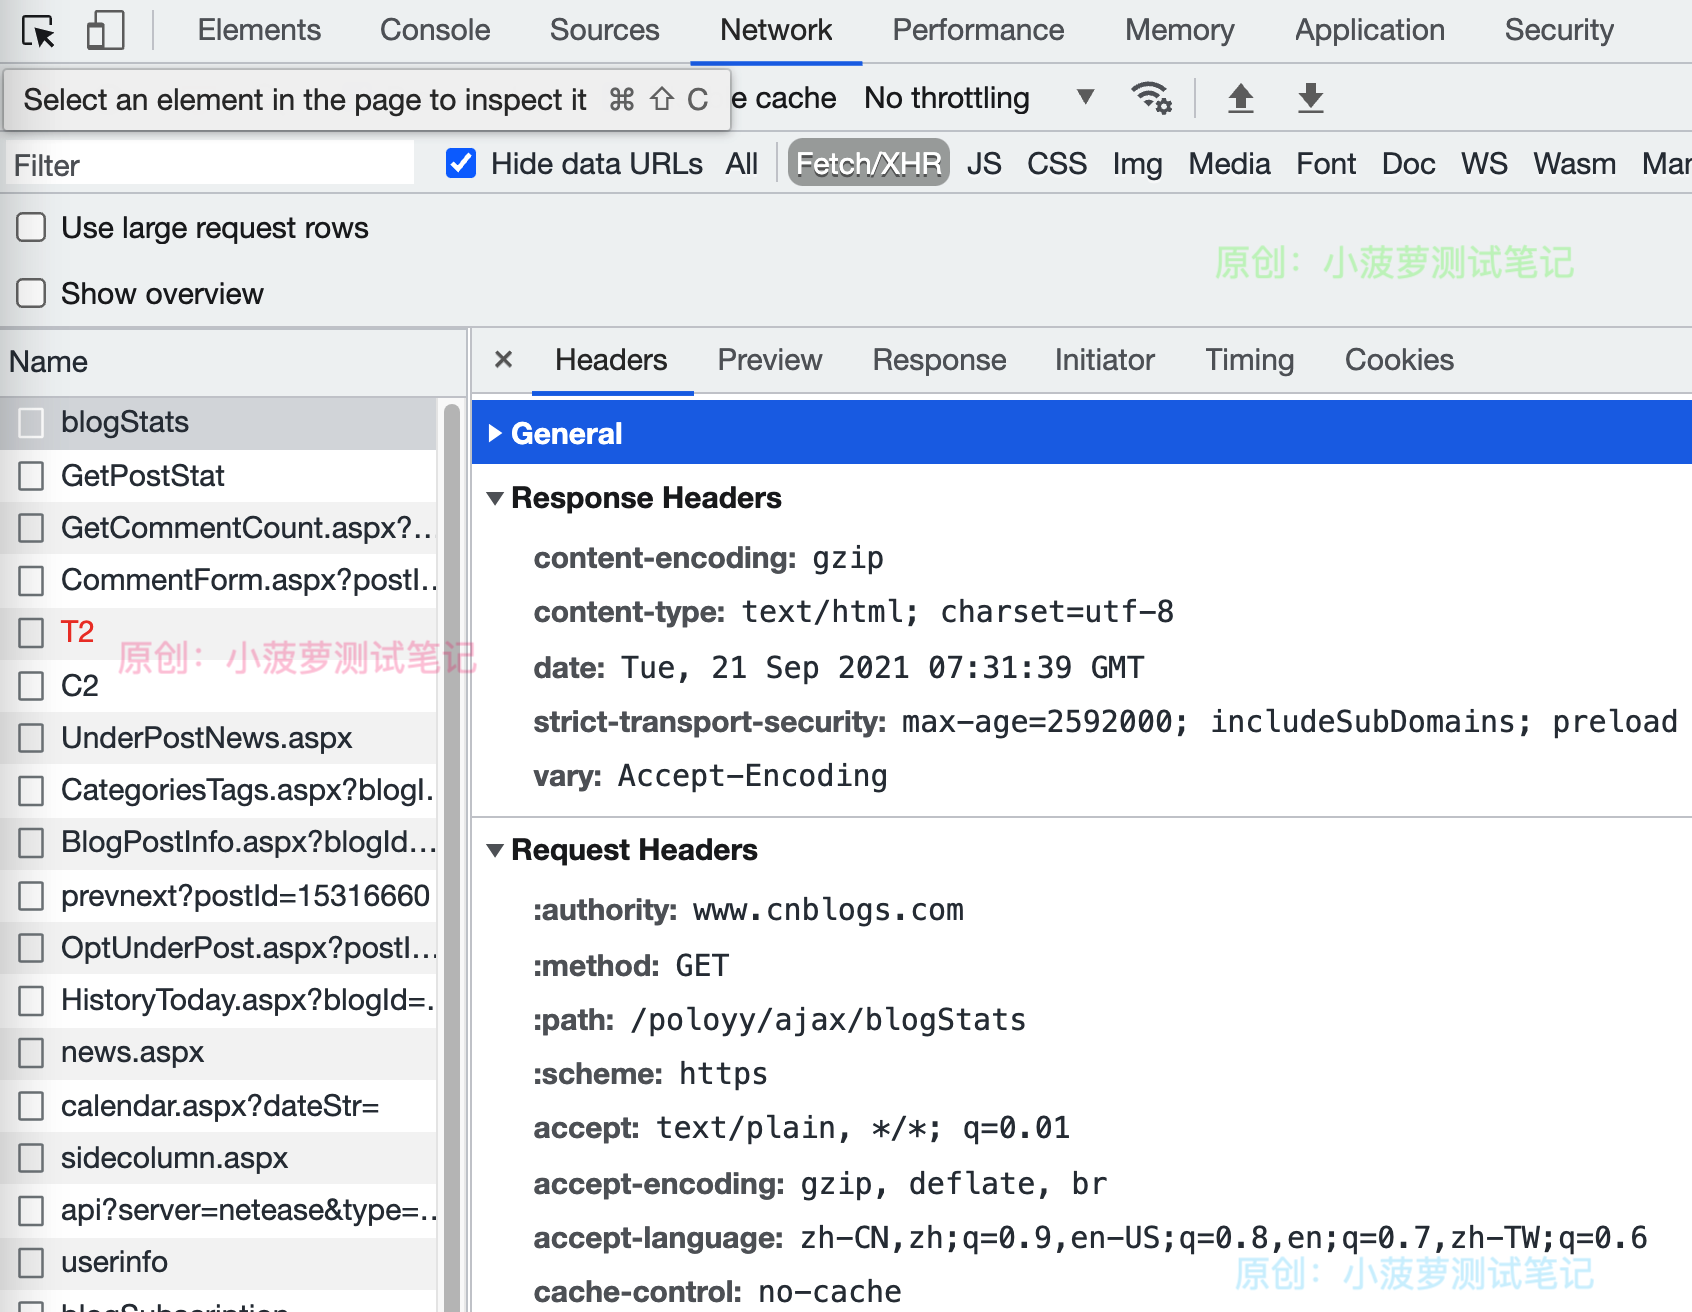The width and height of the screenshot is (1692, 1312).
Task: Click the Name column header
Action: click(x=233, y=362)
